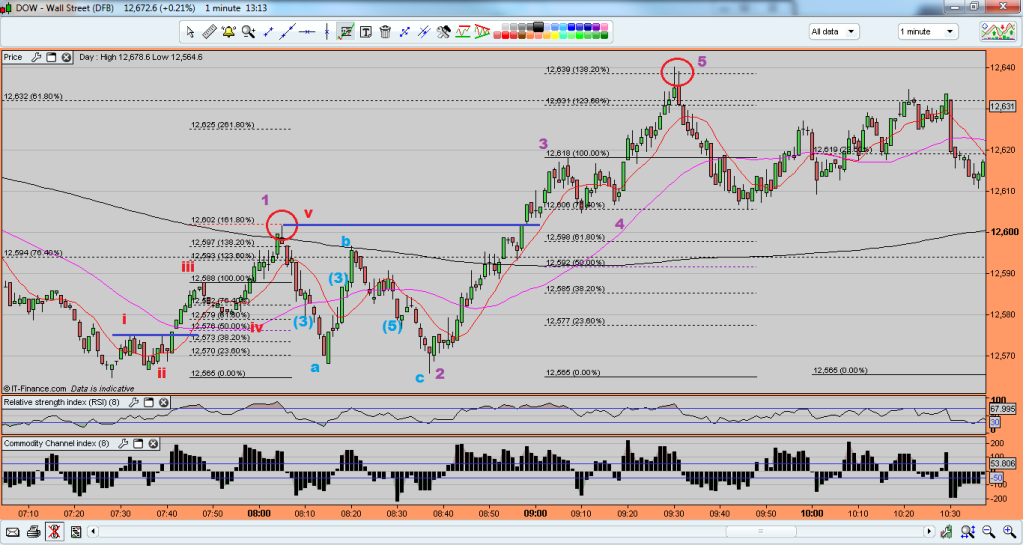Click the zoom fit icon with arrows
Image resolution: width=1023 pixels, height=545 pixels.
(x=968, y=532)
